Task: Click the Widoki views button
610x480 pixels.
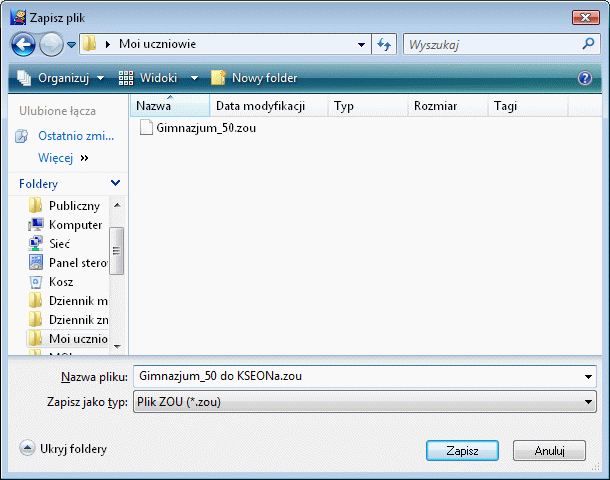Action: [x=148, y=78]
